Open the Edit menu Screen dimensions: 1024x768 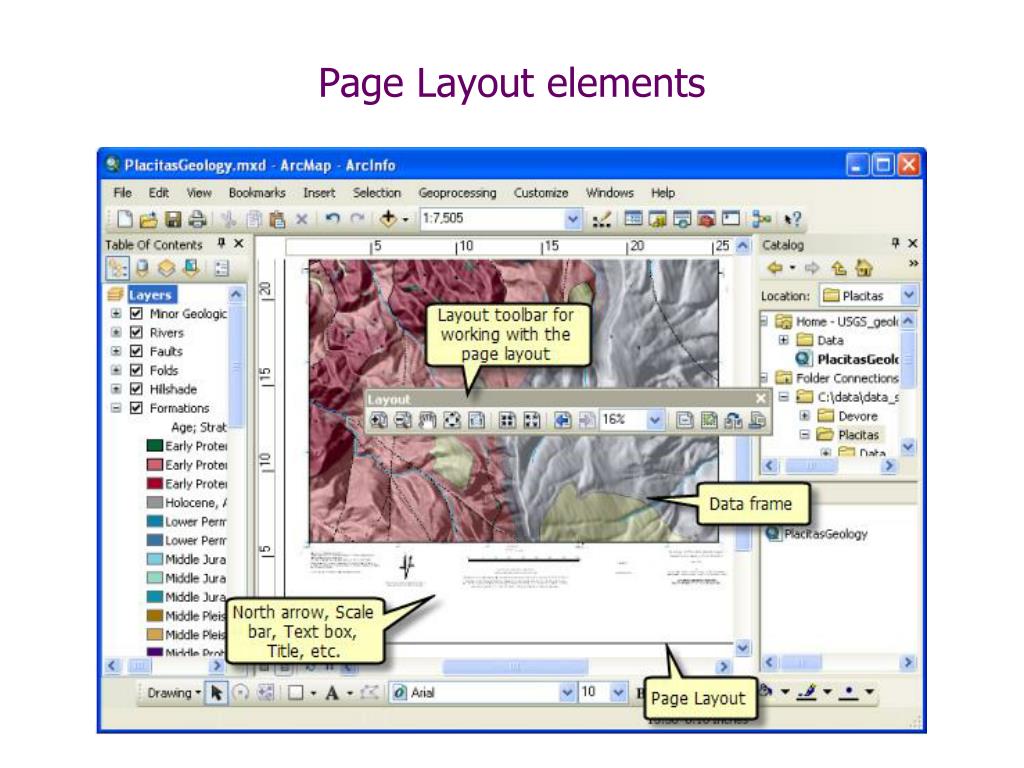click(159, 193)
